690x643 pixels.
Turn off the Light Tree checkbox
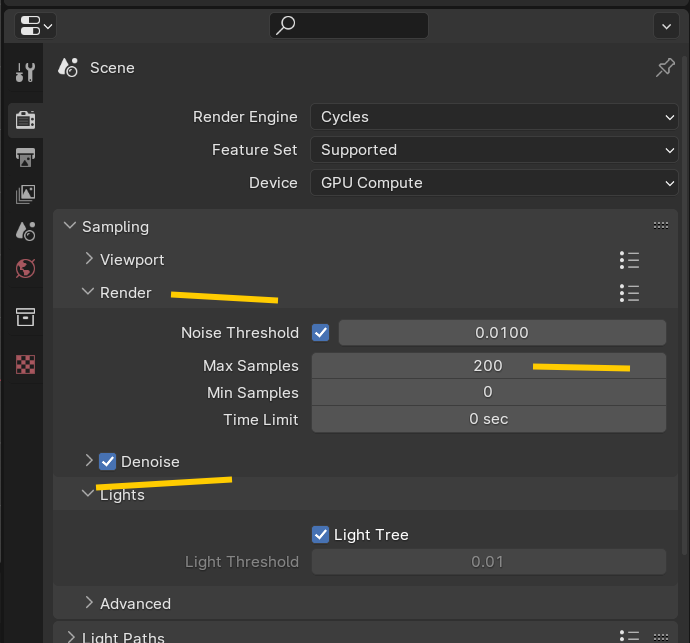(321, 534)
